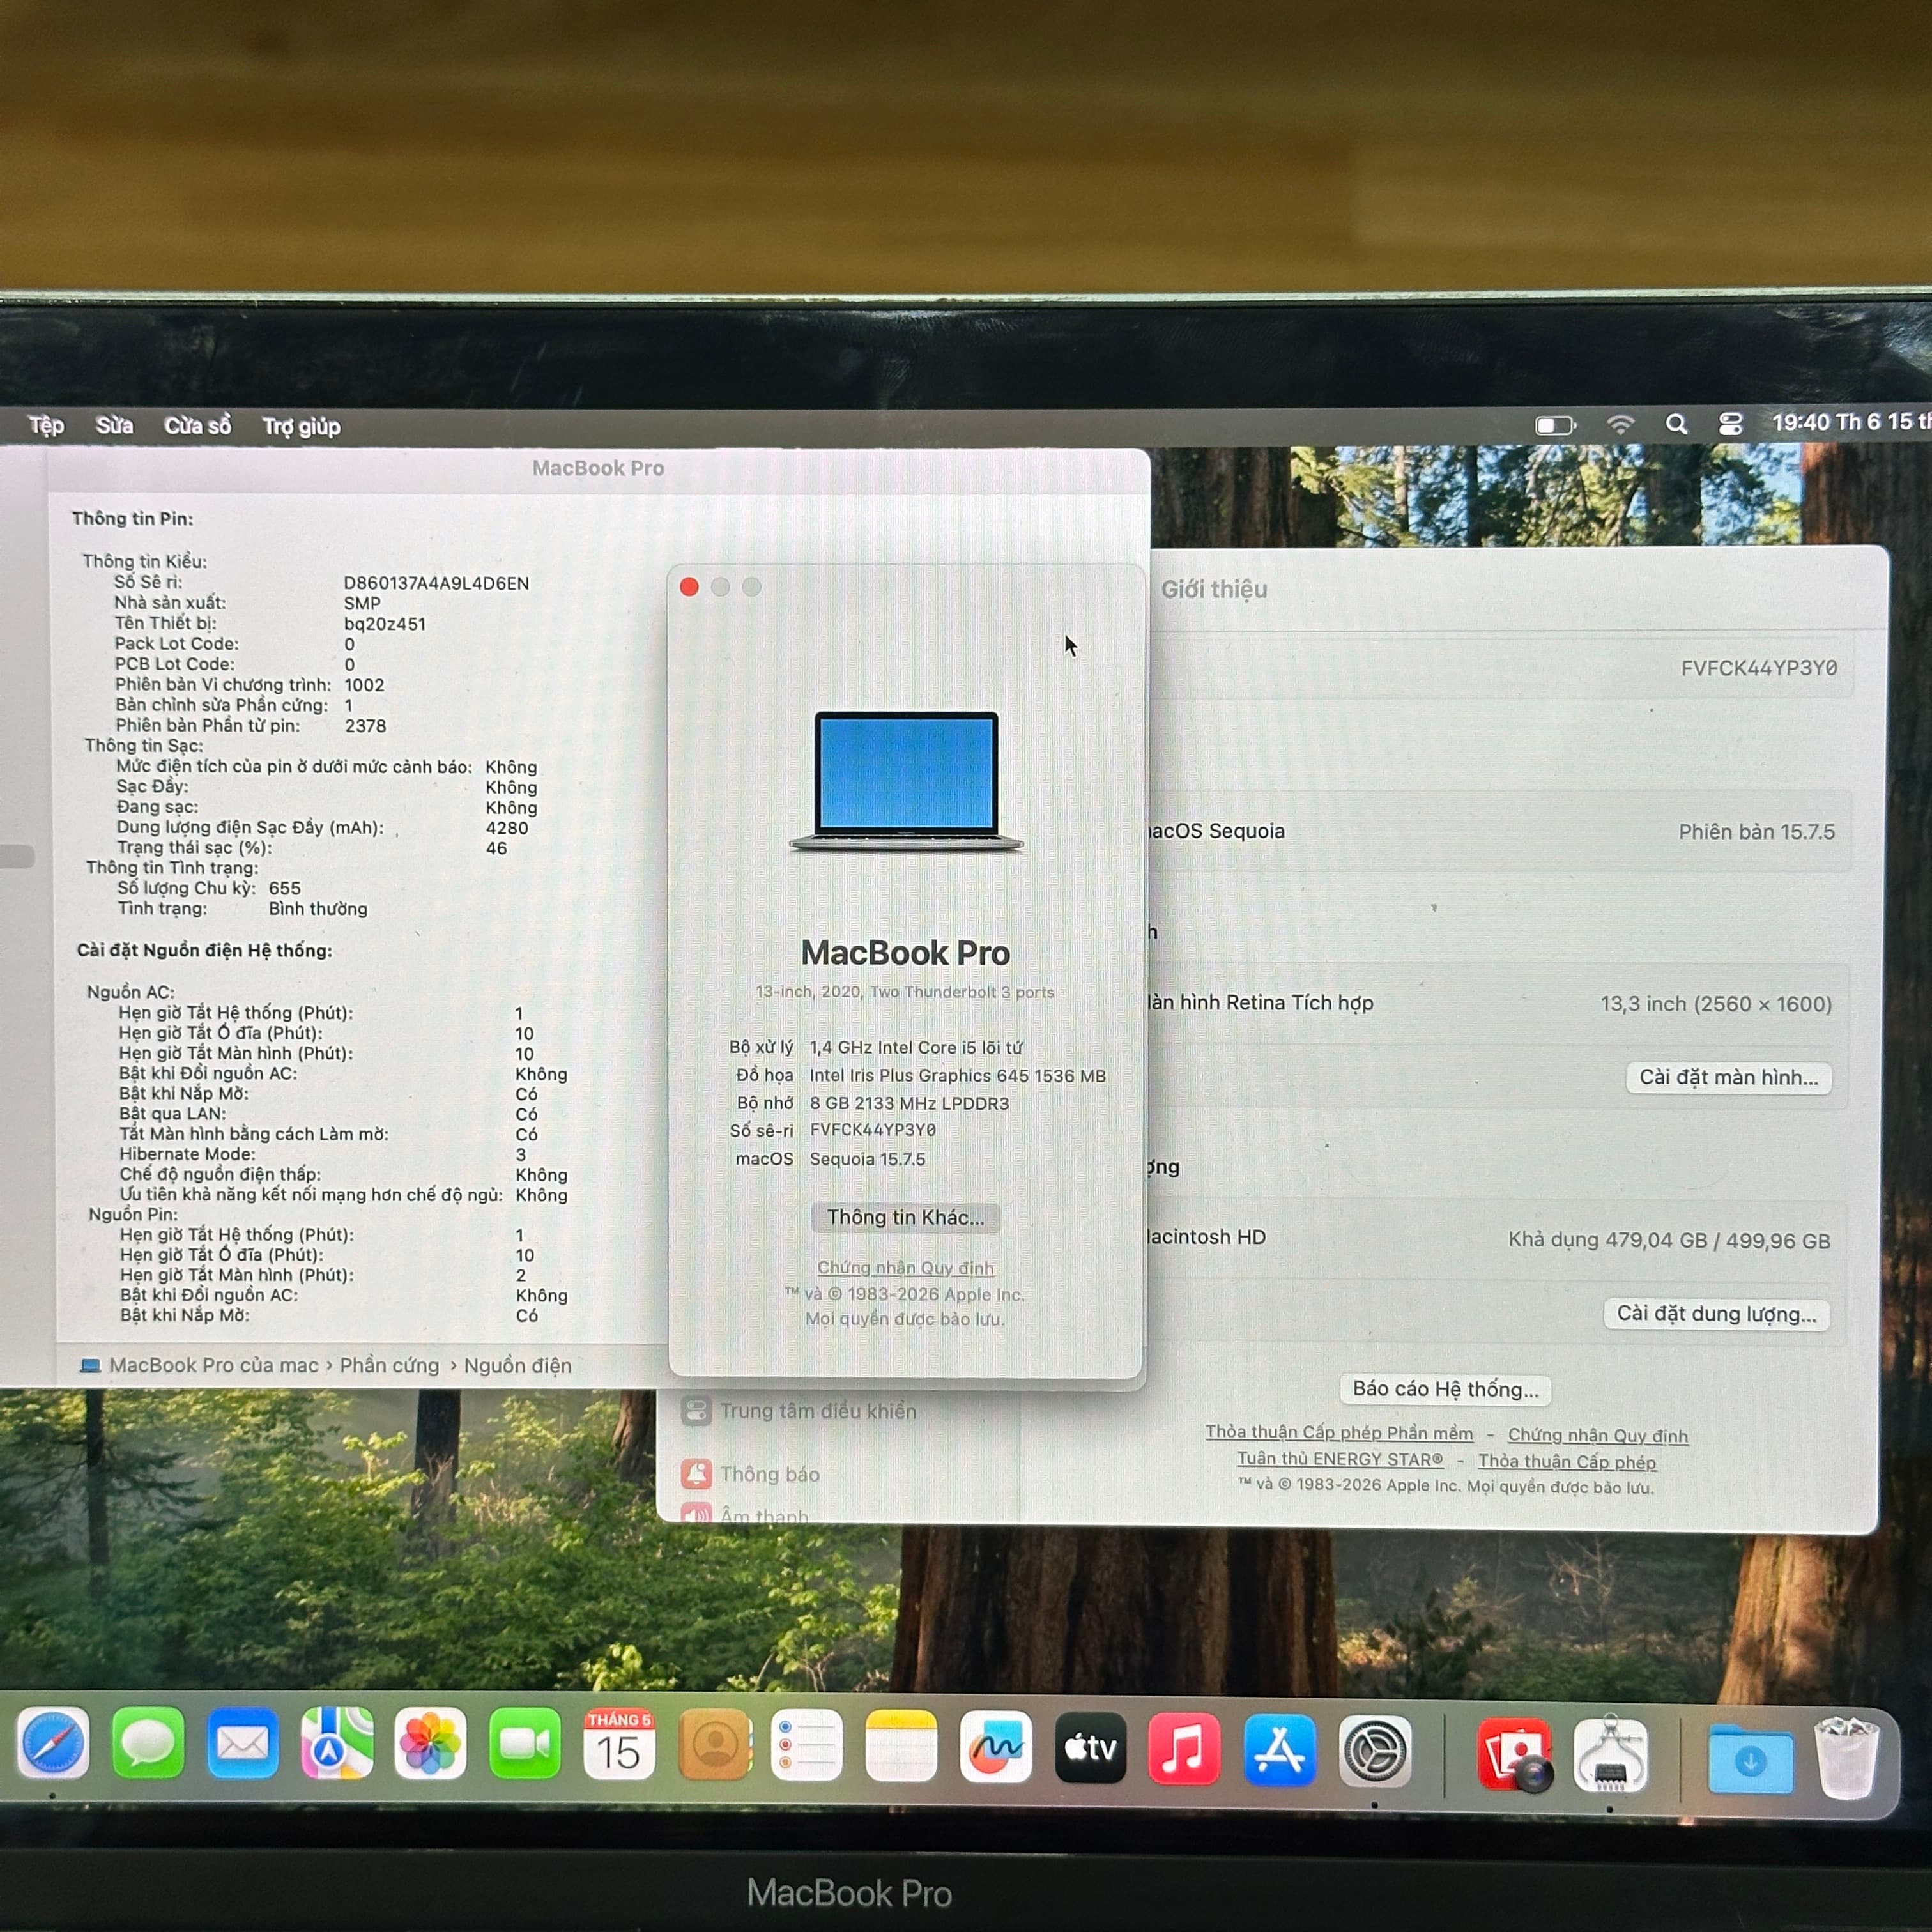Click Giới thiệu heading in Settings window
Image resolution: width=1932 pixels, height=1932 pixels.
[1214, 589]
